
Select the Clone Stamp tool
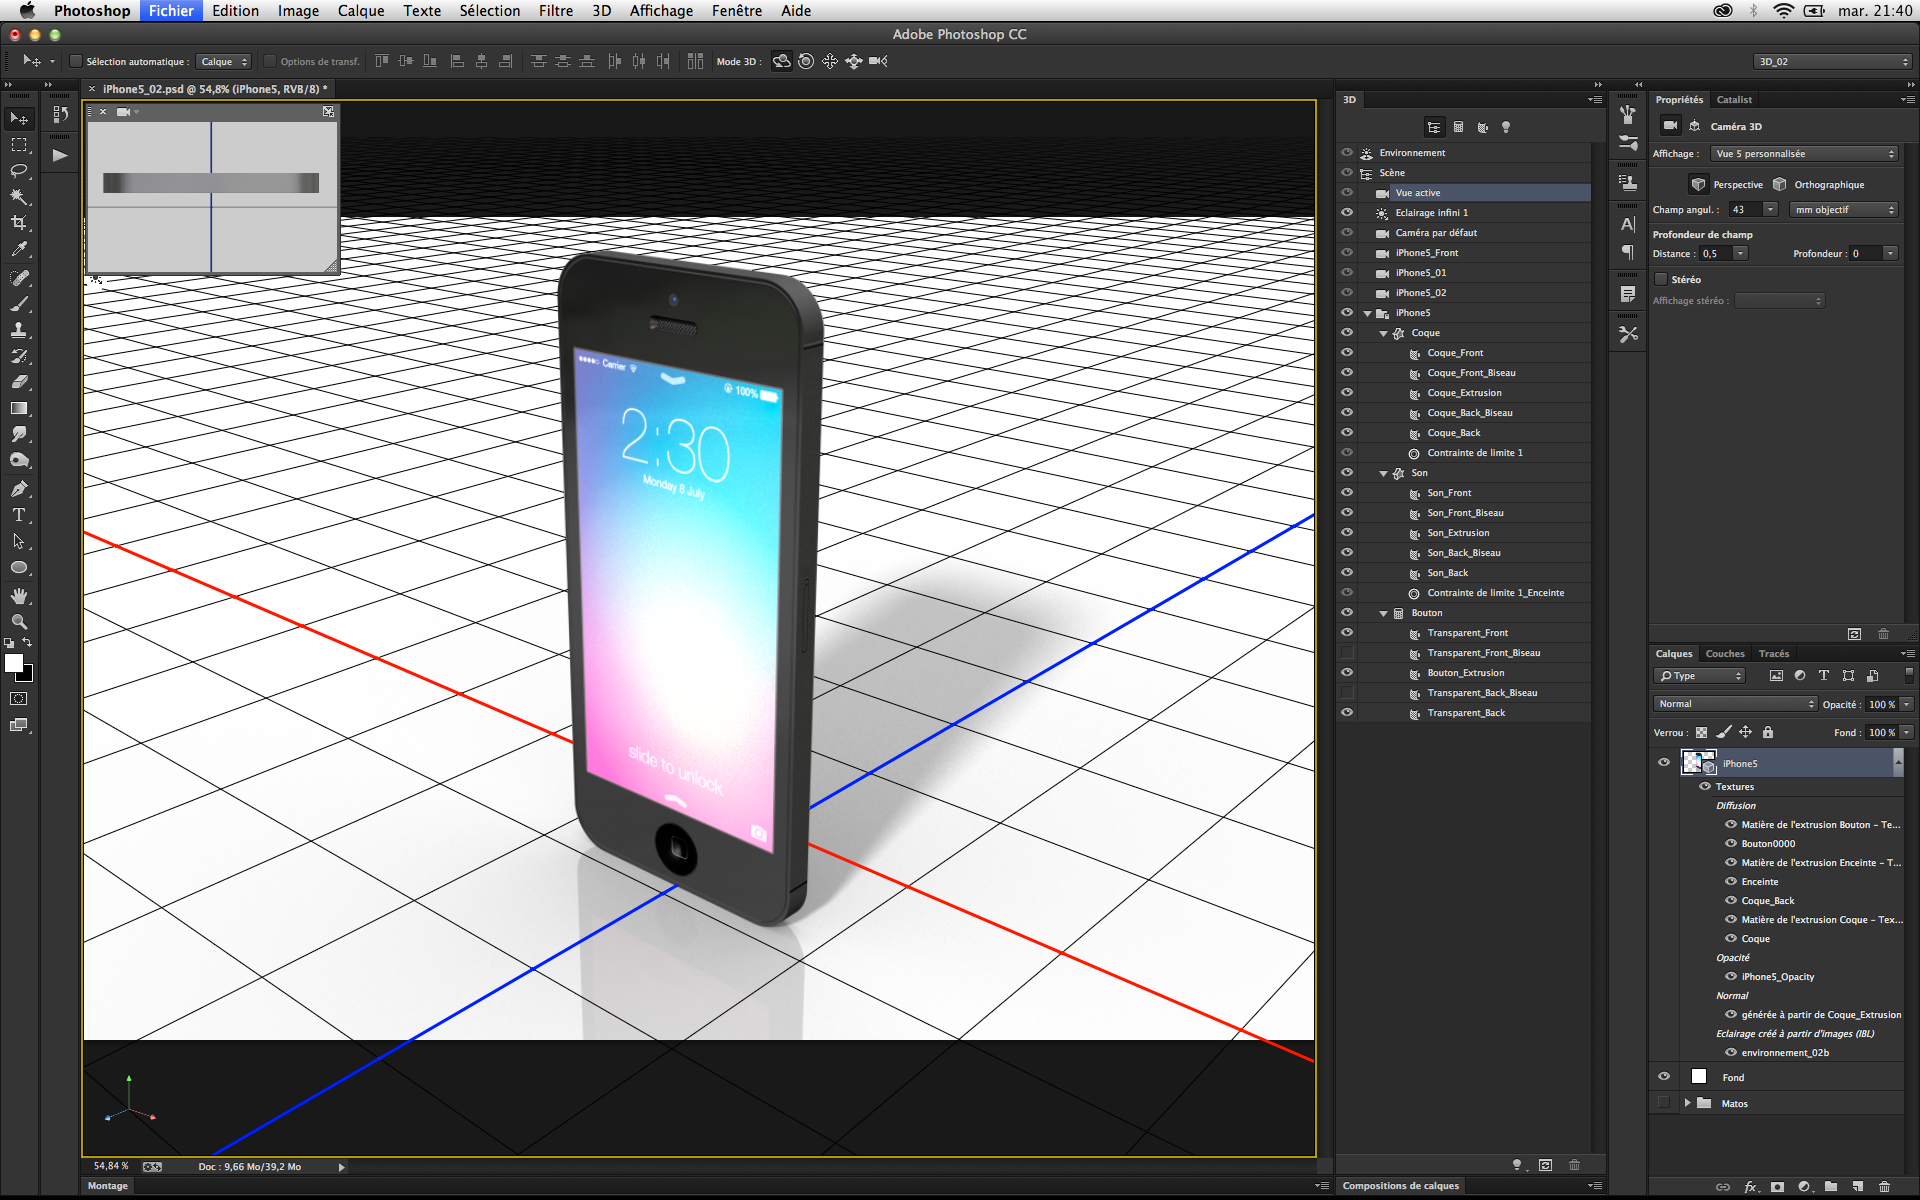click(19, 330)
